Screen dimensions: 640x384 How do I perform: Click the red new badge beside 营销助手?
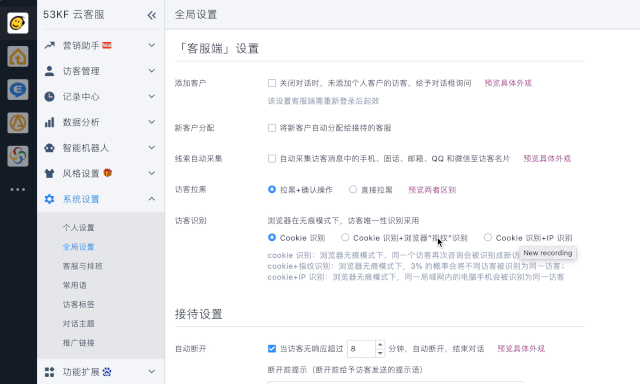[x=107, y=45]
